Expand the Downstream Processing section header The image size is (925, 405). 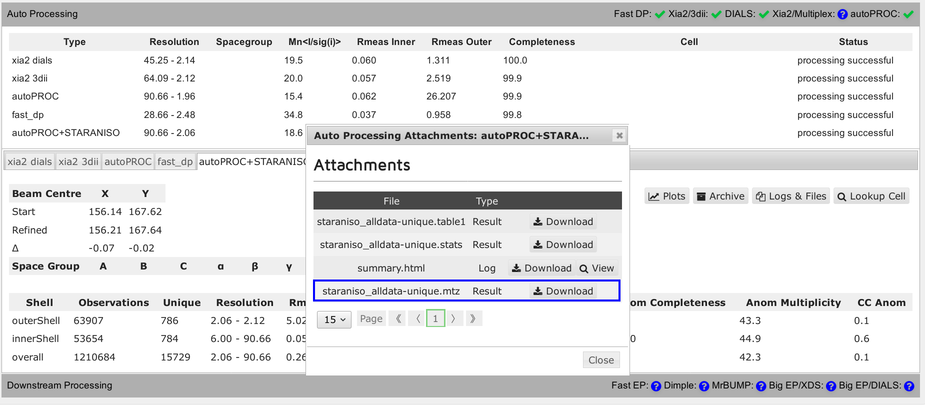[462, 386]
